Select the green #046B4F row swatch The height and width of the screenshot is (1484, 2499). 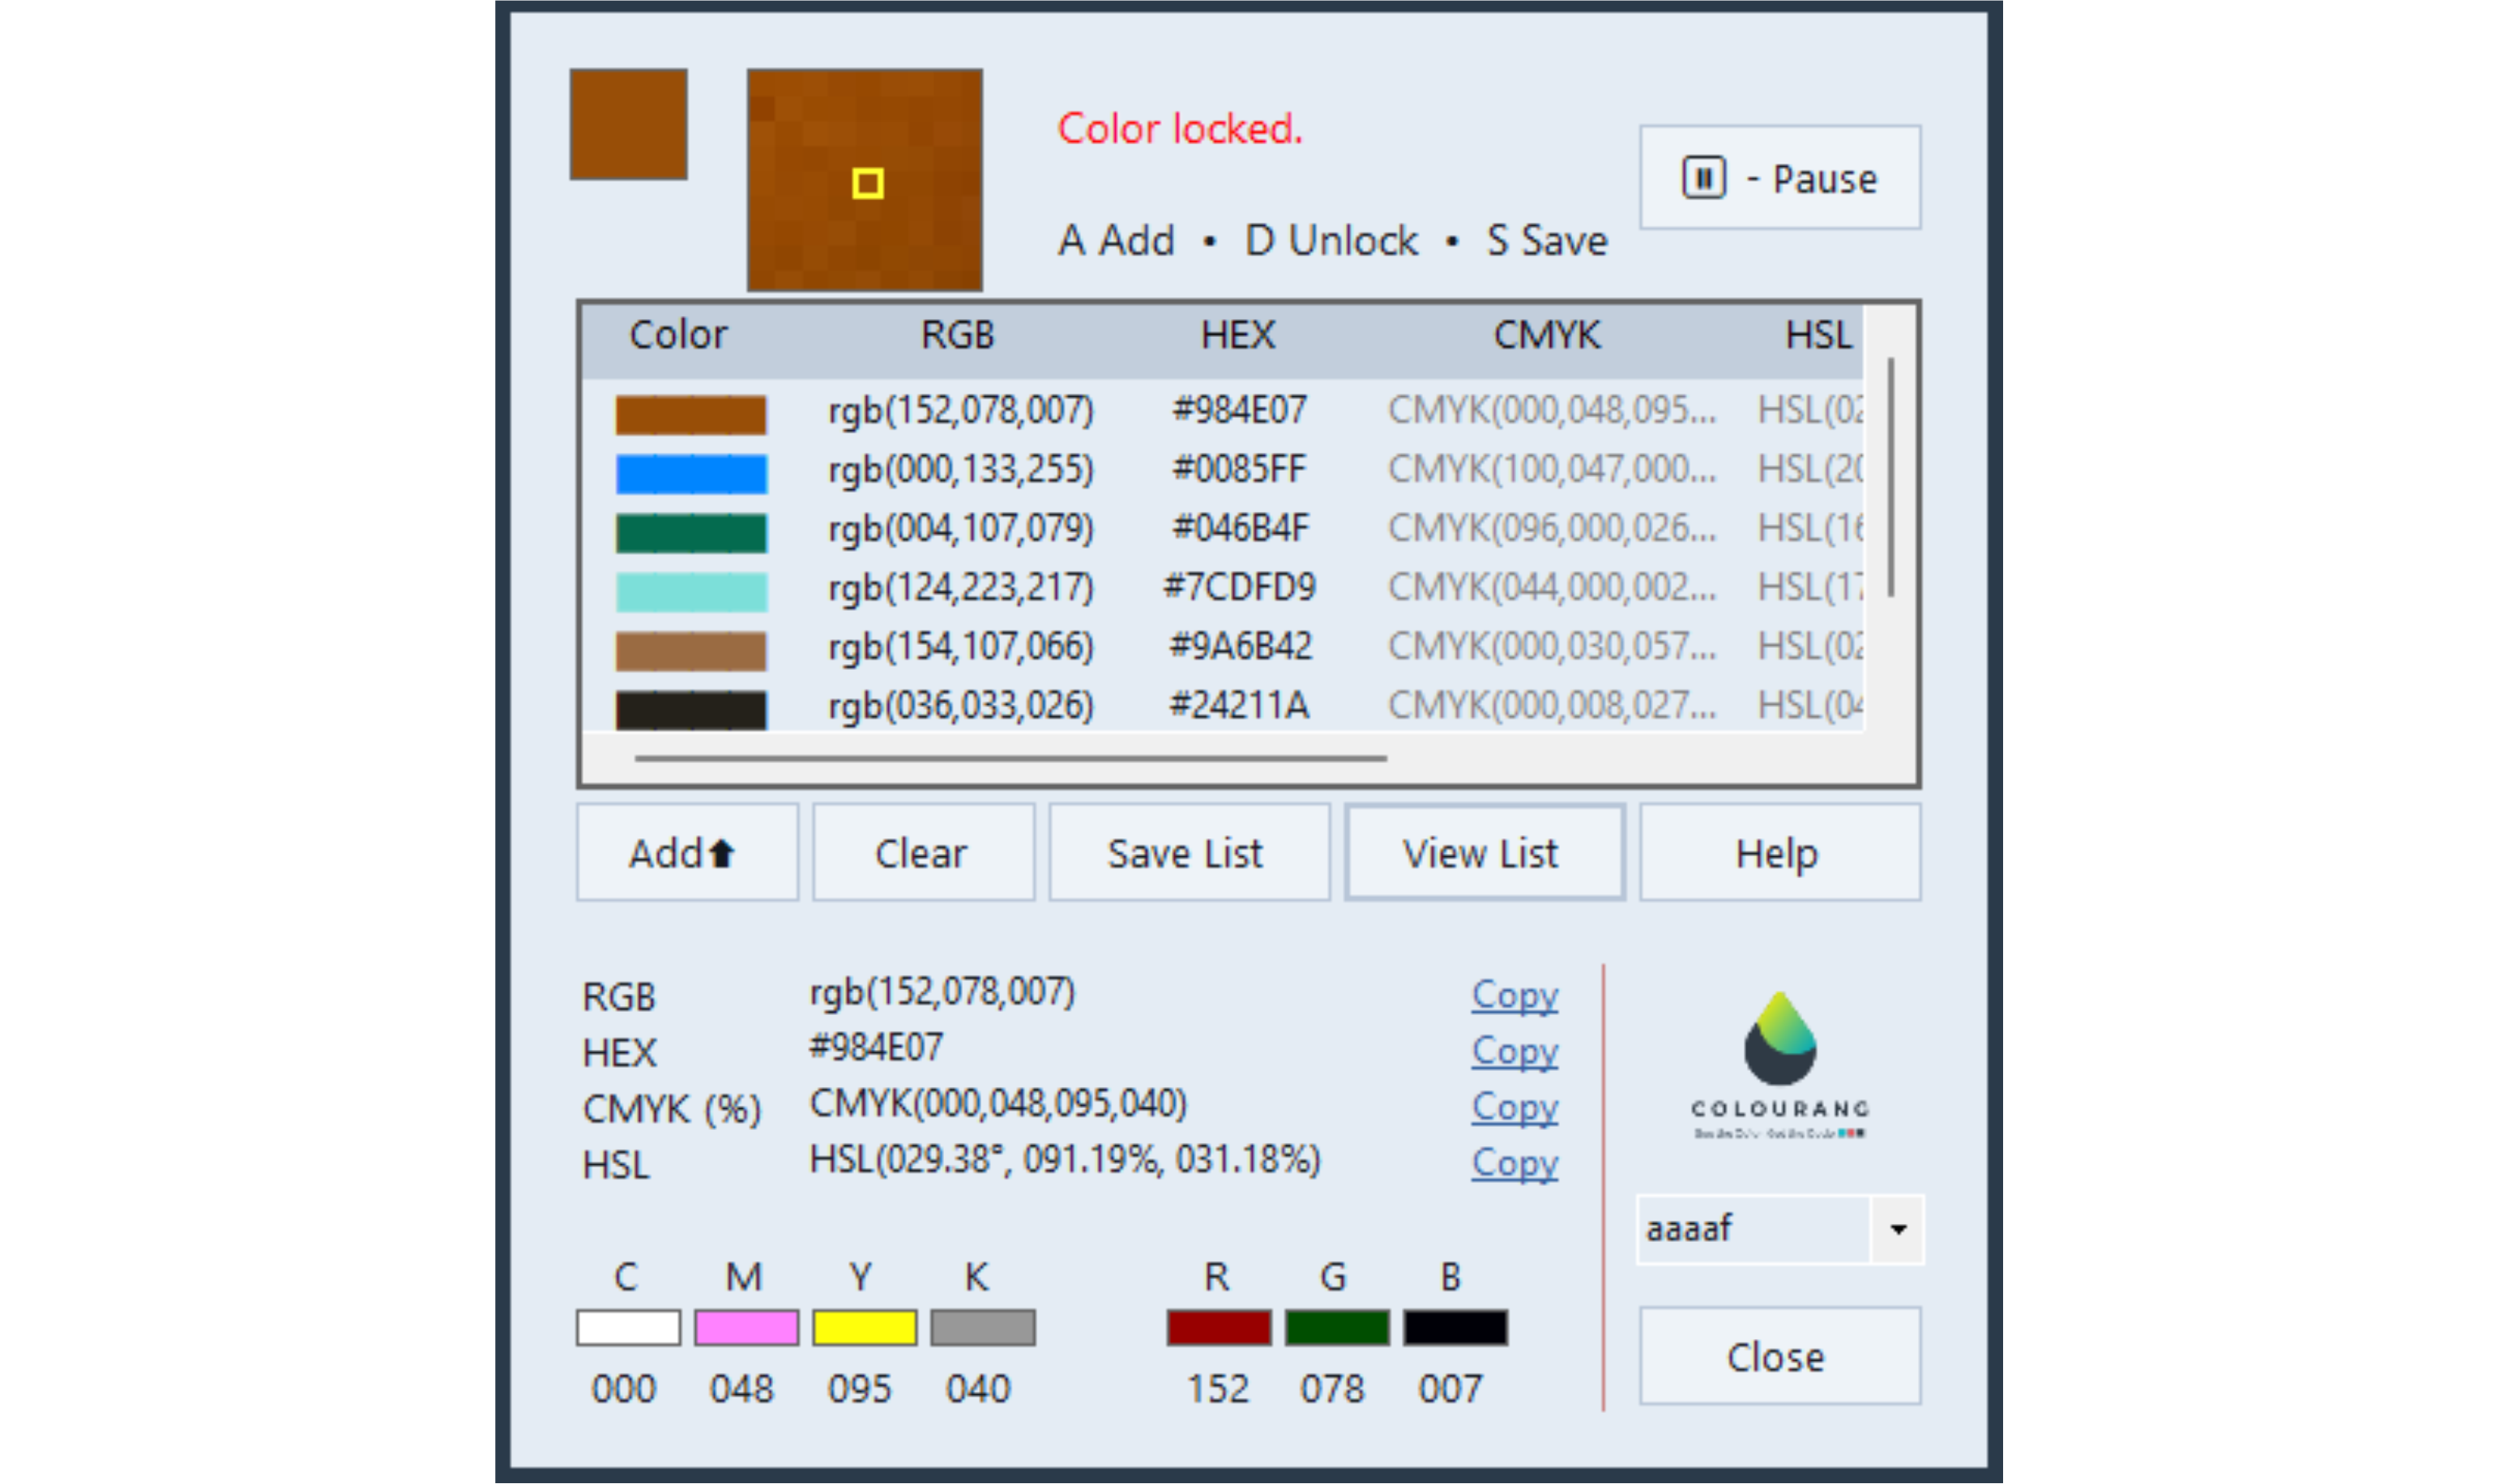pos(691,532)
